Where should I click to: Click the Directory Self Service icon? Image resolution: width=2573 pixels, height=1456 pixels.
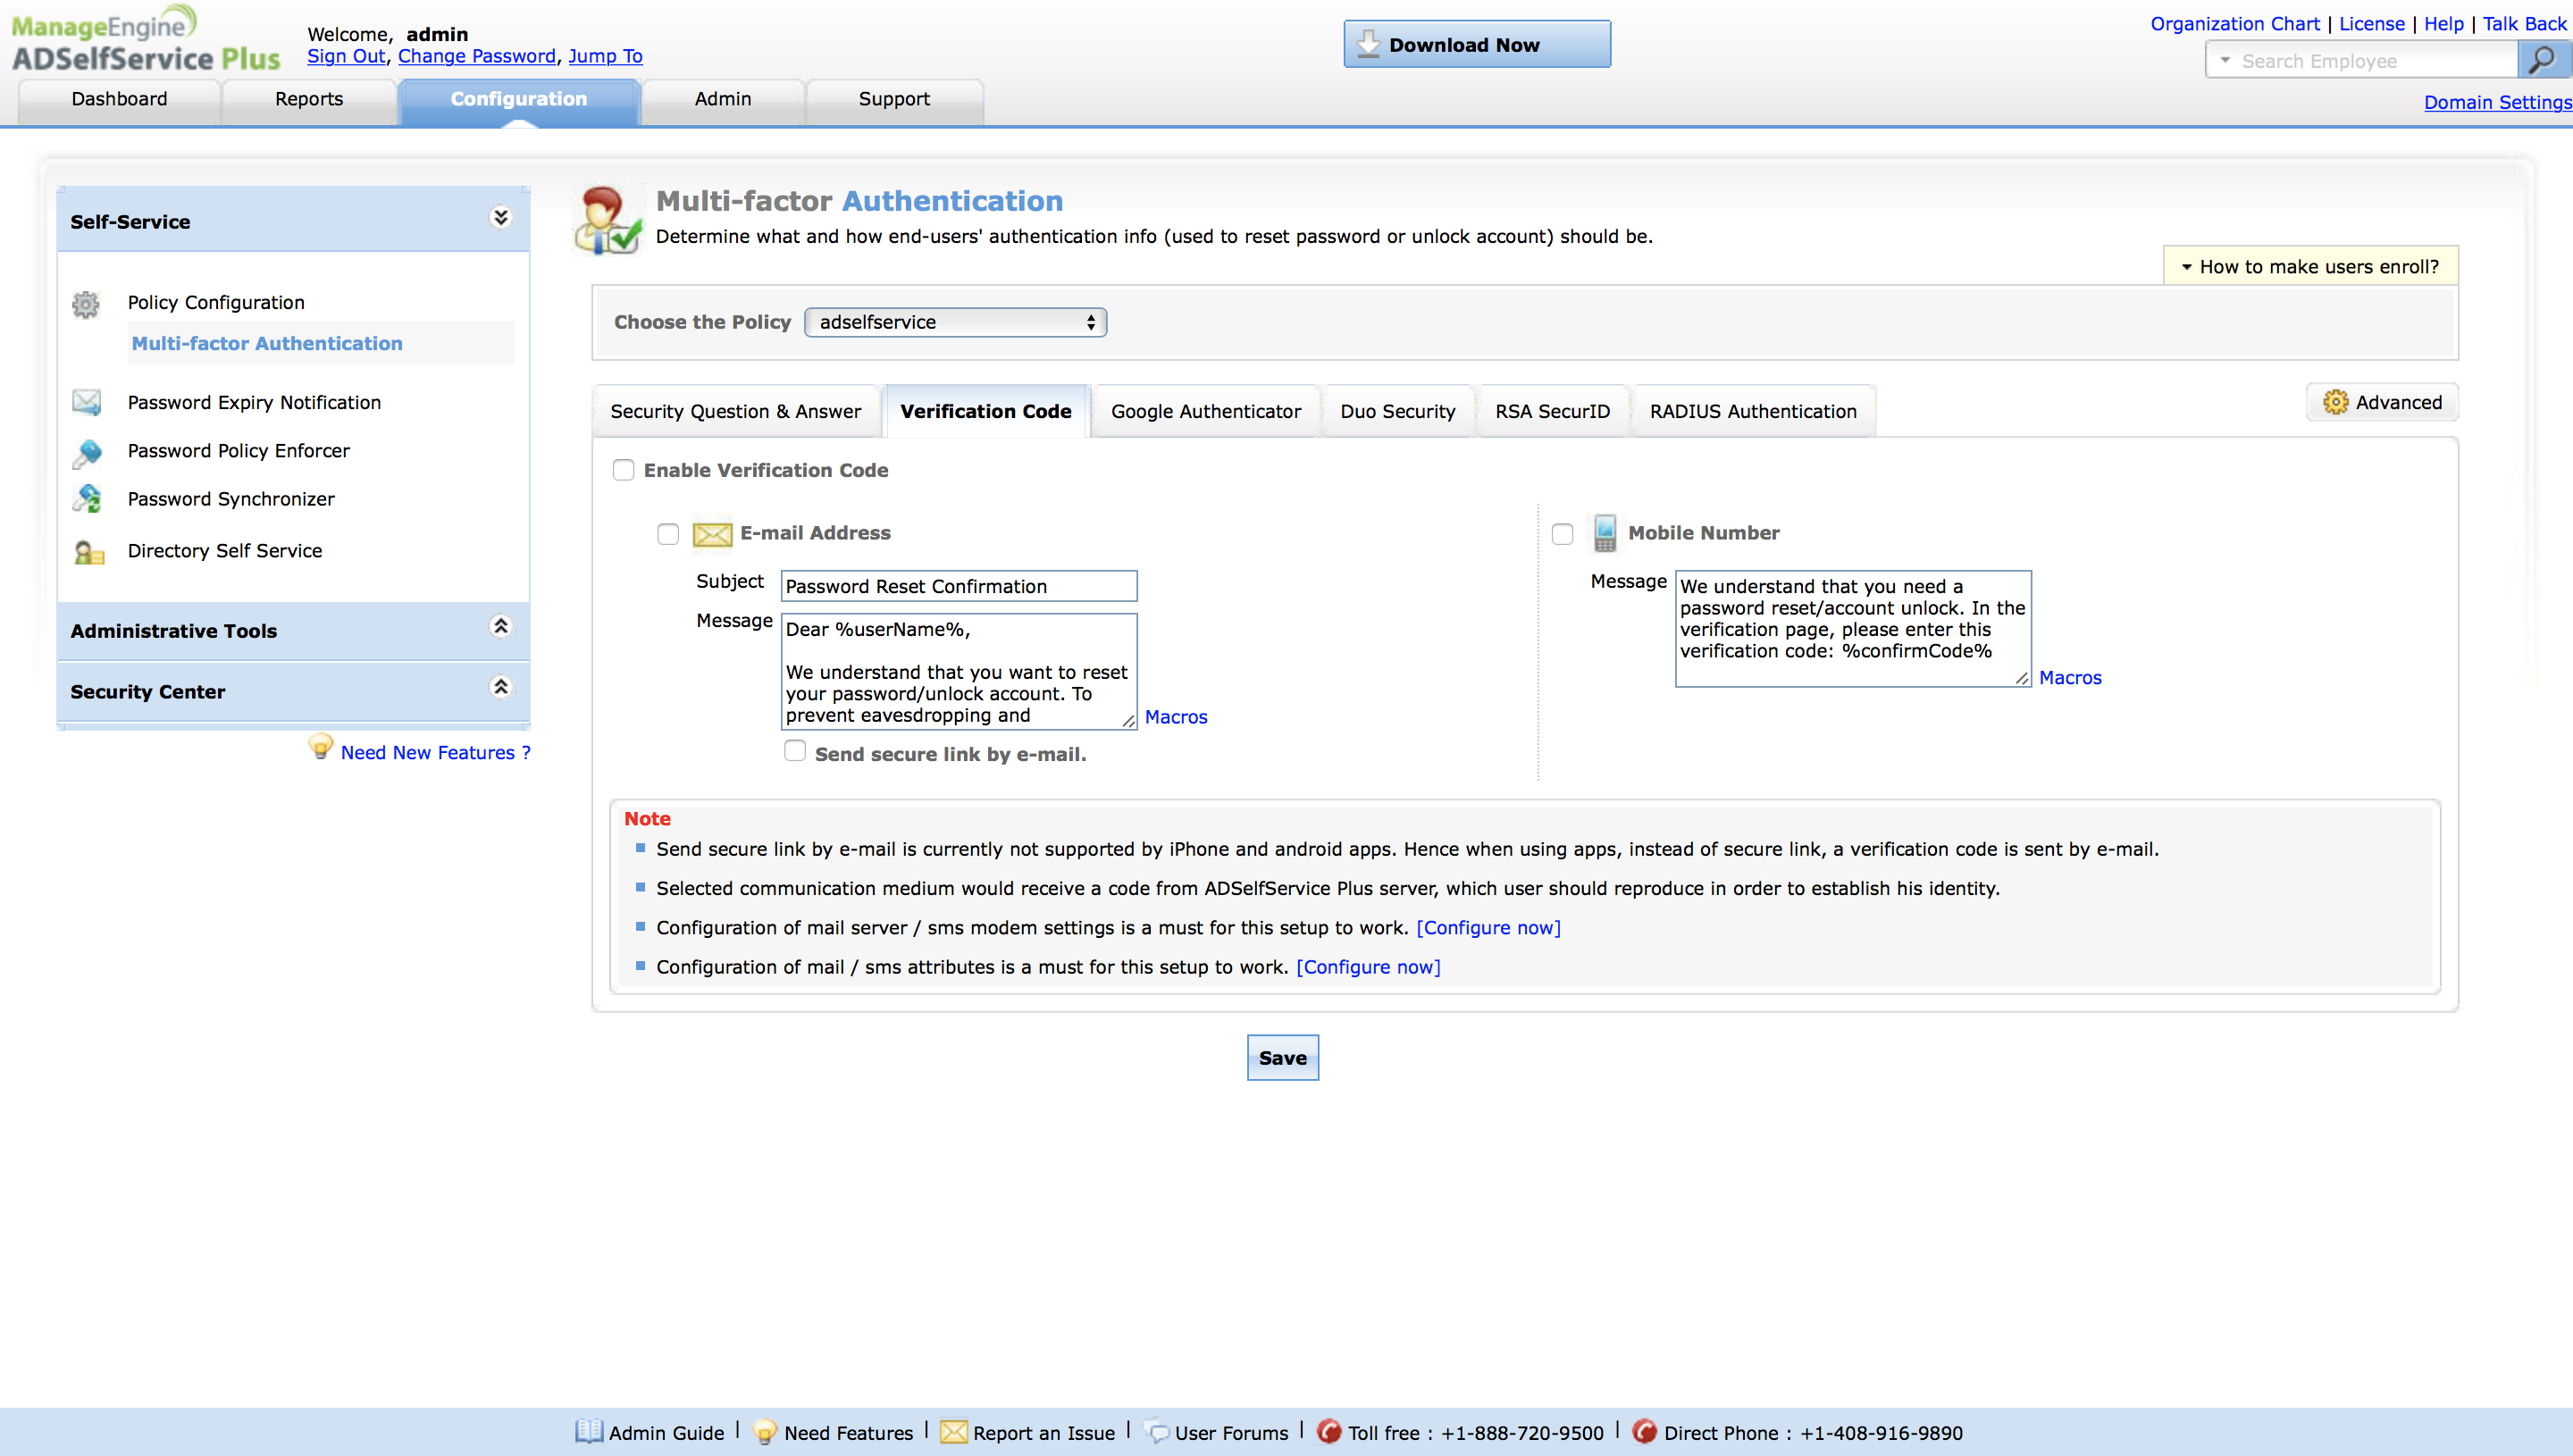coord(88,551)
